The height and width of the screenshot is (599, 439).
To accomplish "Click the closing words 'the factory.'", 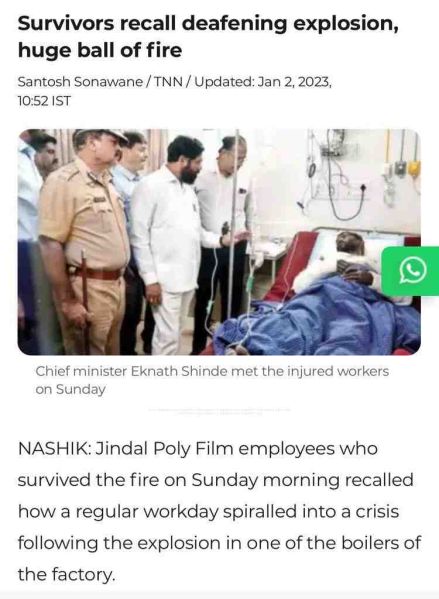I will pos(66,574).
